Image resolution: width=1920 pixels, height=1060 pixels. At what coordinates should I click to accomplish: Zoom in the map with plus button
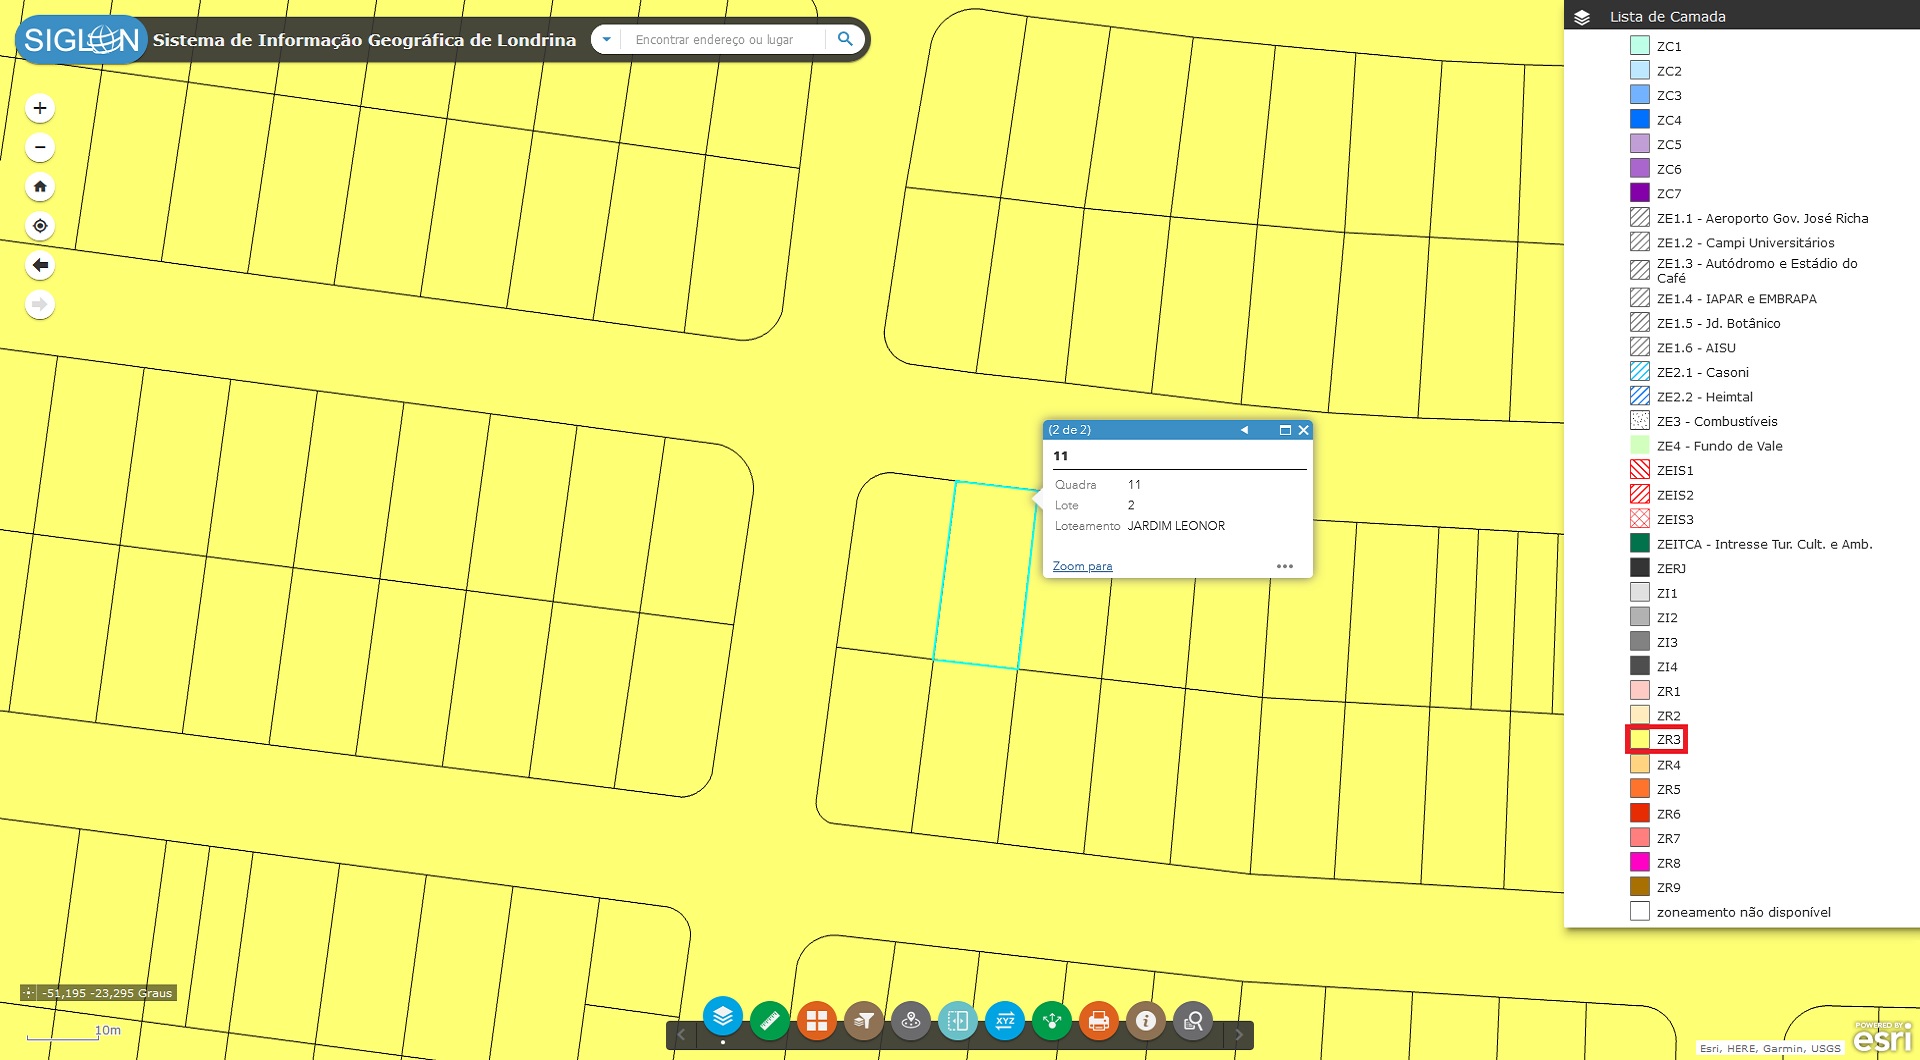pos(40,108)
